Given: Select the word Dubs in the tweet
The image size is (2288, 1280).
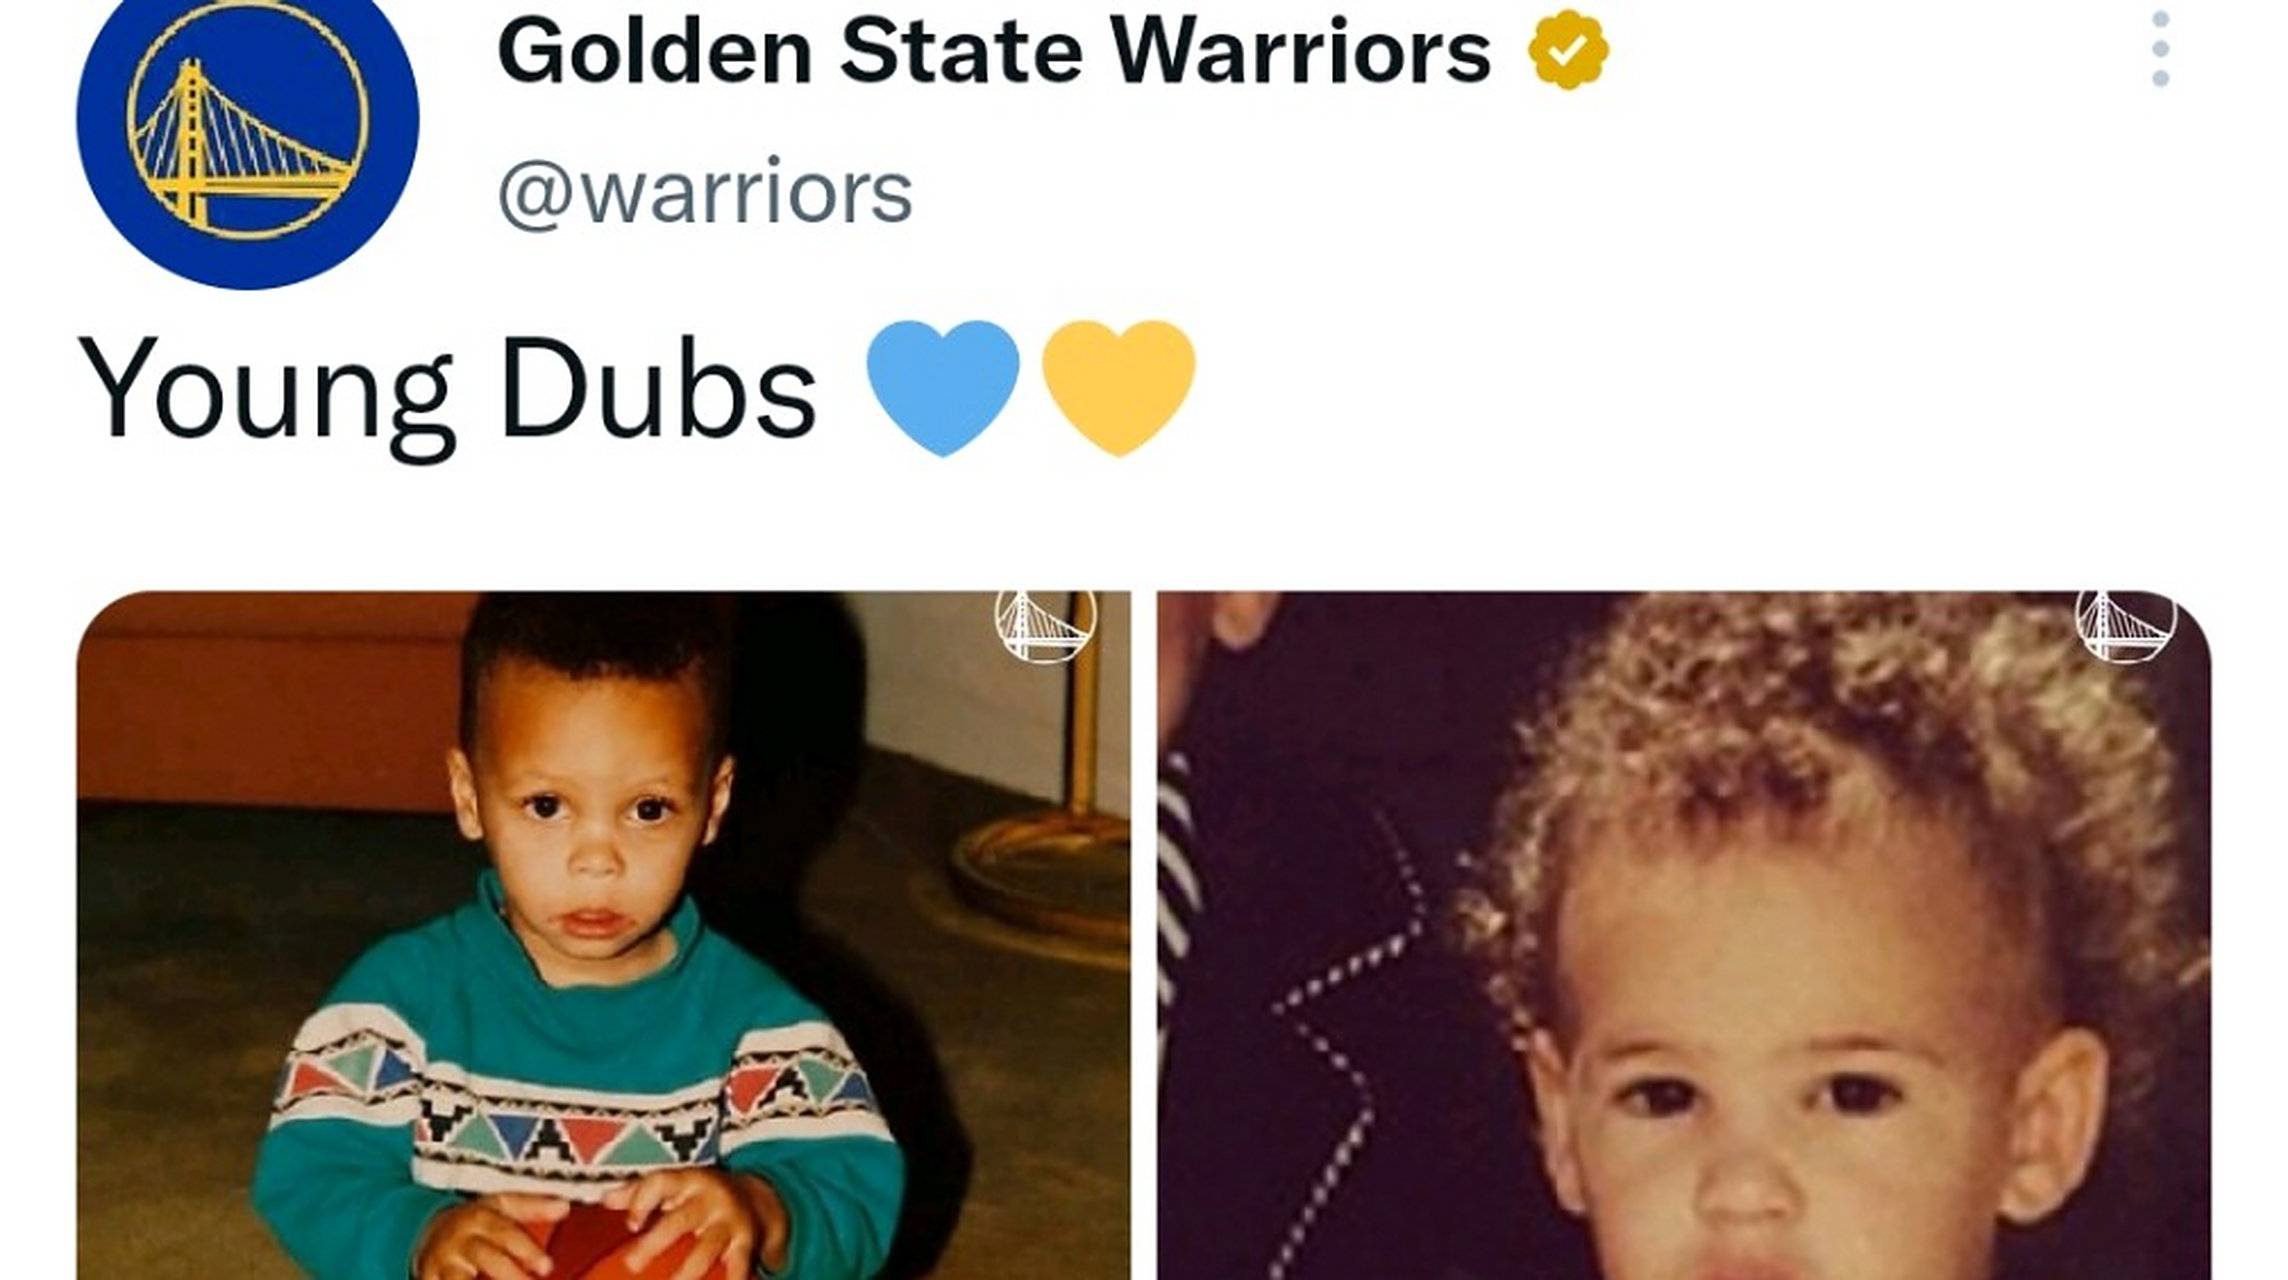Looking at the screenshot, I should (x=658, y=386).
